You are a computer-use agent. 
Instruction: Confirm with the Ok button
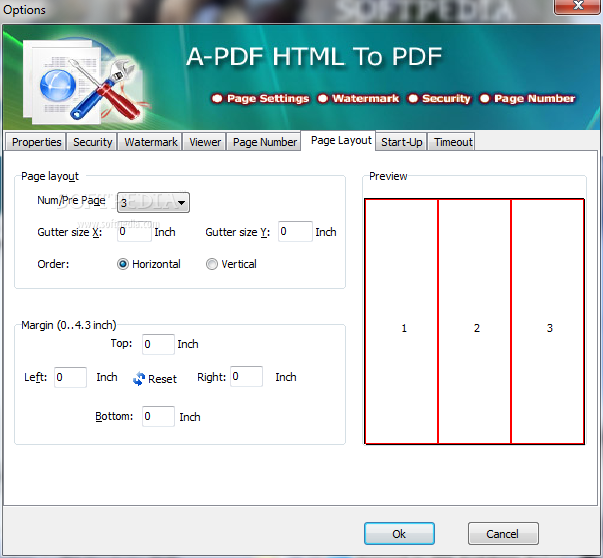click(399, 533)
